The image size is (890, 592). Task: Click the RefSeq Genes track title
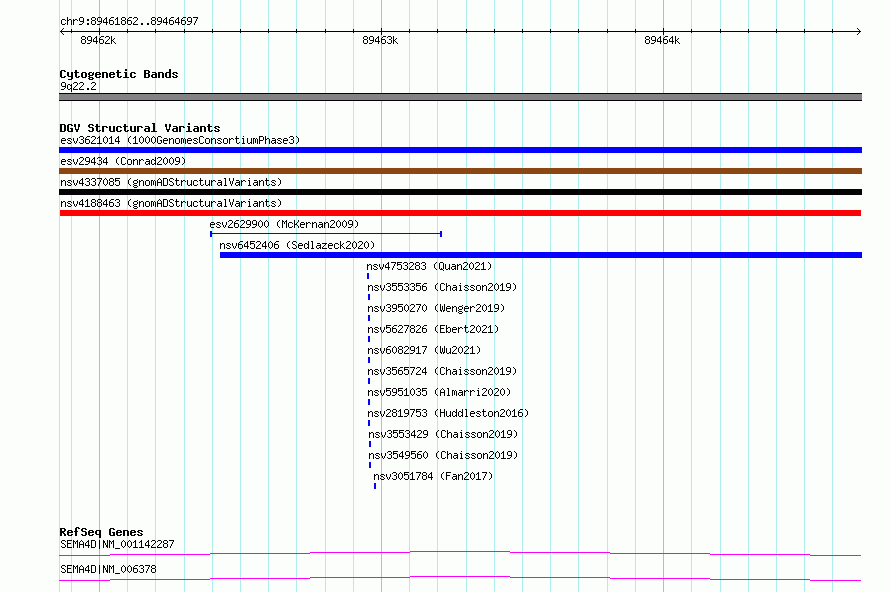[102, 532]
